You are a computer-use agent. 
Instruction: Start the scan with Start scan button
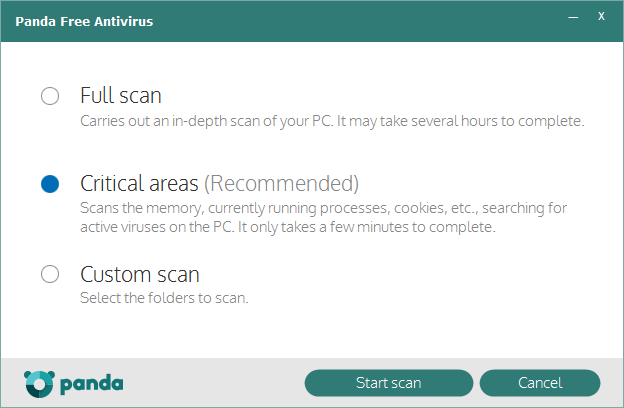click(x=389, y=383)
